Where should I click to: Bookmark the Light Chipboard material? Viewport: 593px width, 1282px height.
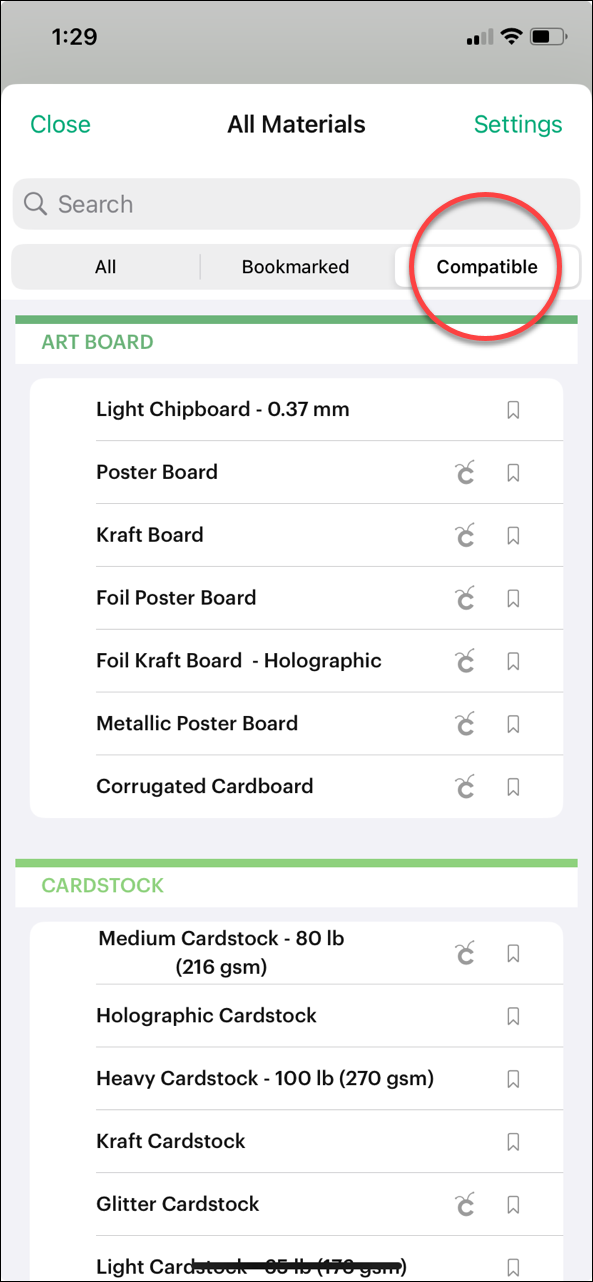[513, 409]
